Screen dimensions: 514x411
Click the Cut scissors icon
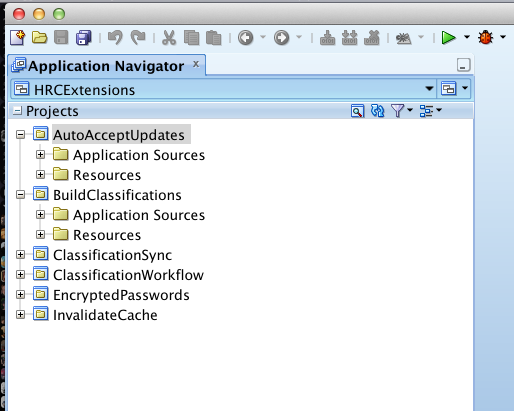tap(169, 37)
